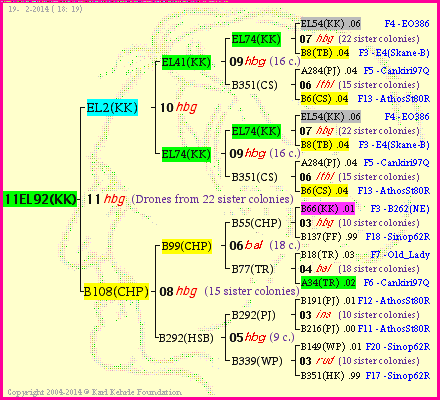Select the green A34(TR) .02 entry
Viewport: 440px width, 400px height.
pyautogui.click(x=328, y=283)
